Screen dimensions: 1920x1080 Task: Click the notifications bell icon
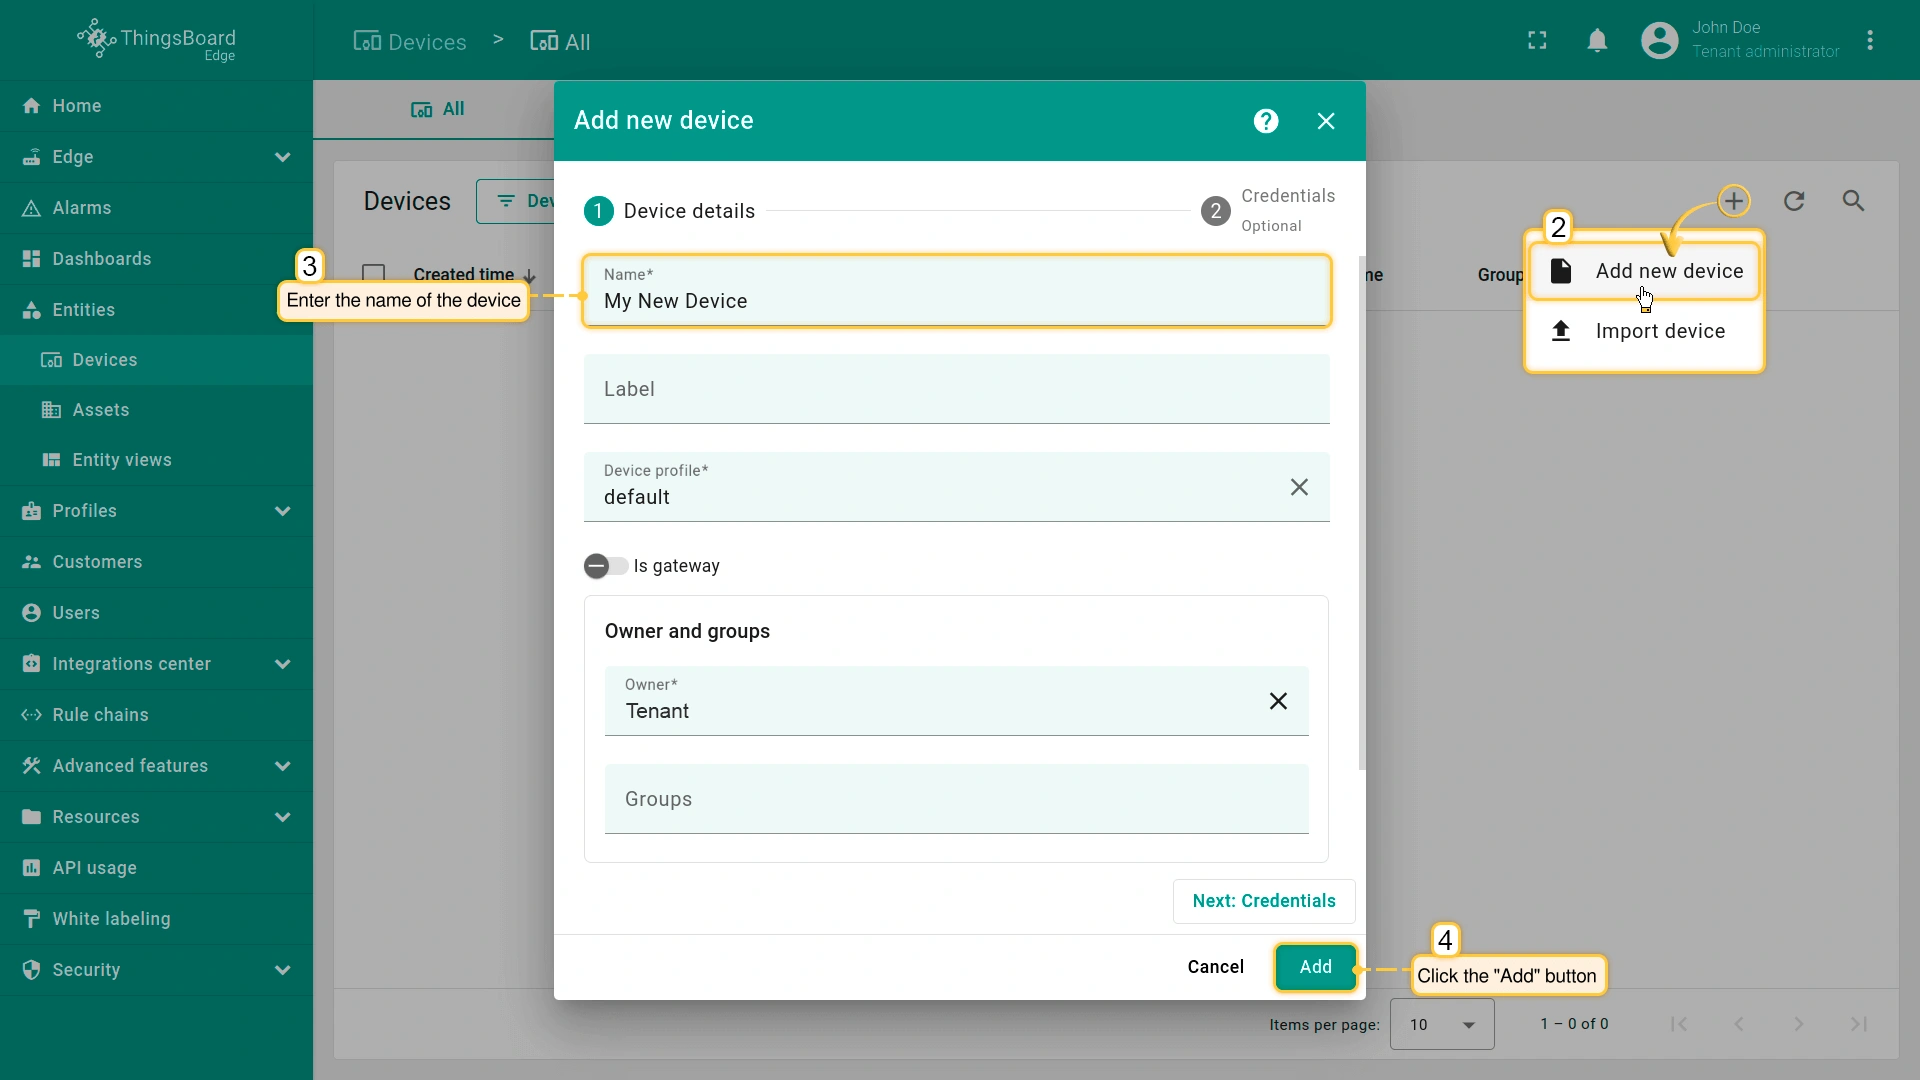(1597, 41)
